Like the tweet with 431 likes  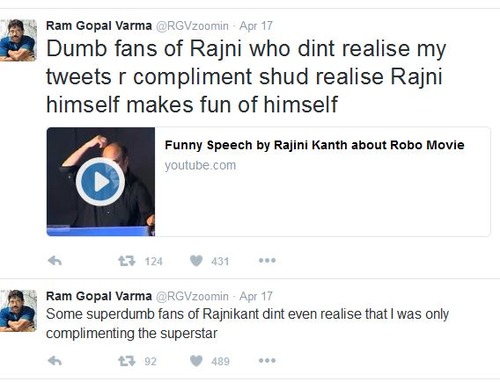196,261
